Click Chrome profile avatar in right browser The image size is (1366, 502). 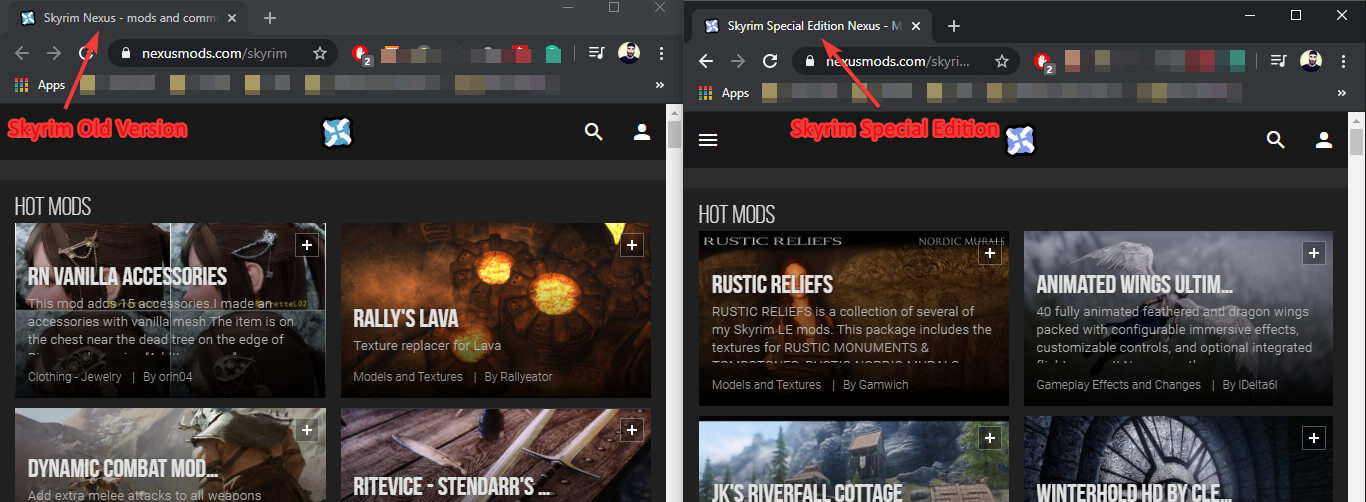[x=1311, y=61]
